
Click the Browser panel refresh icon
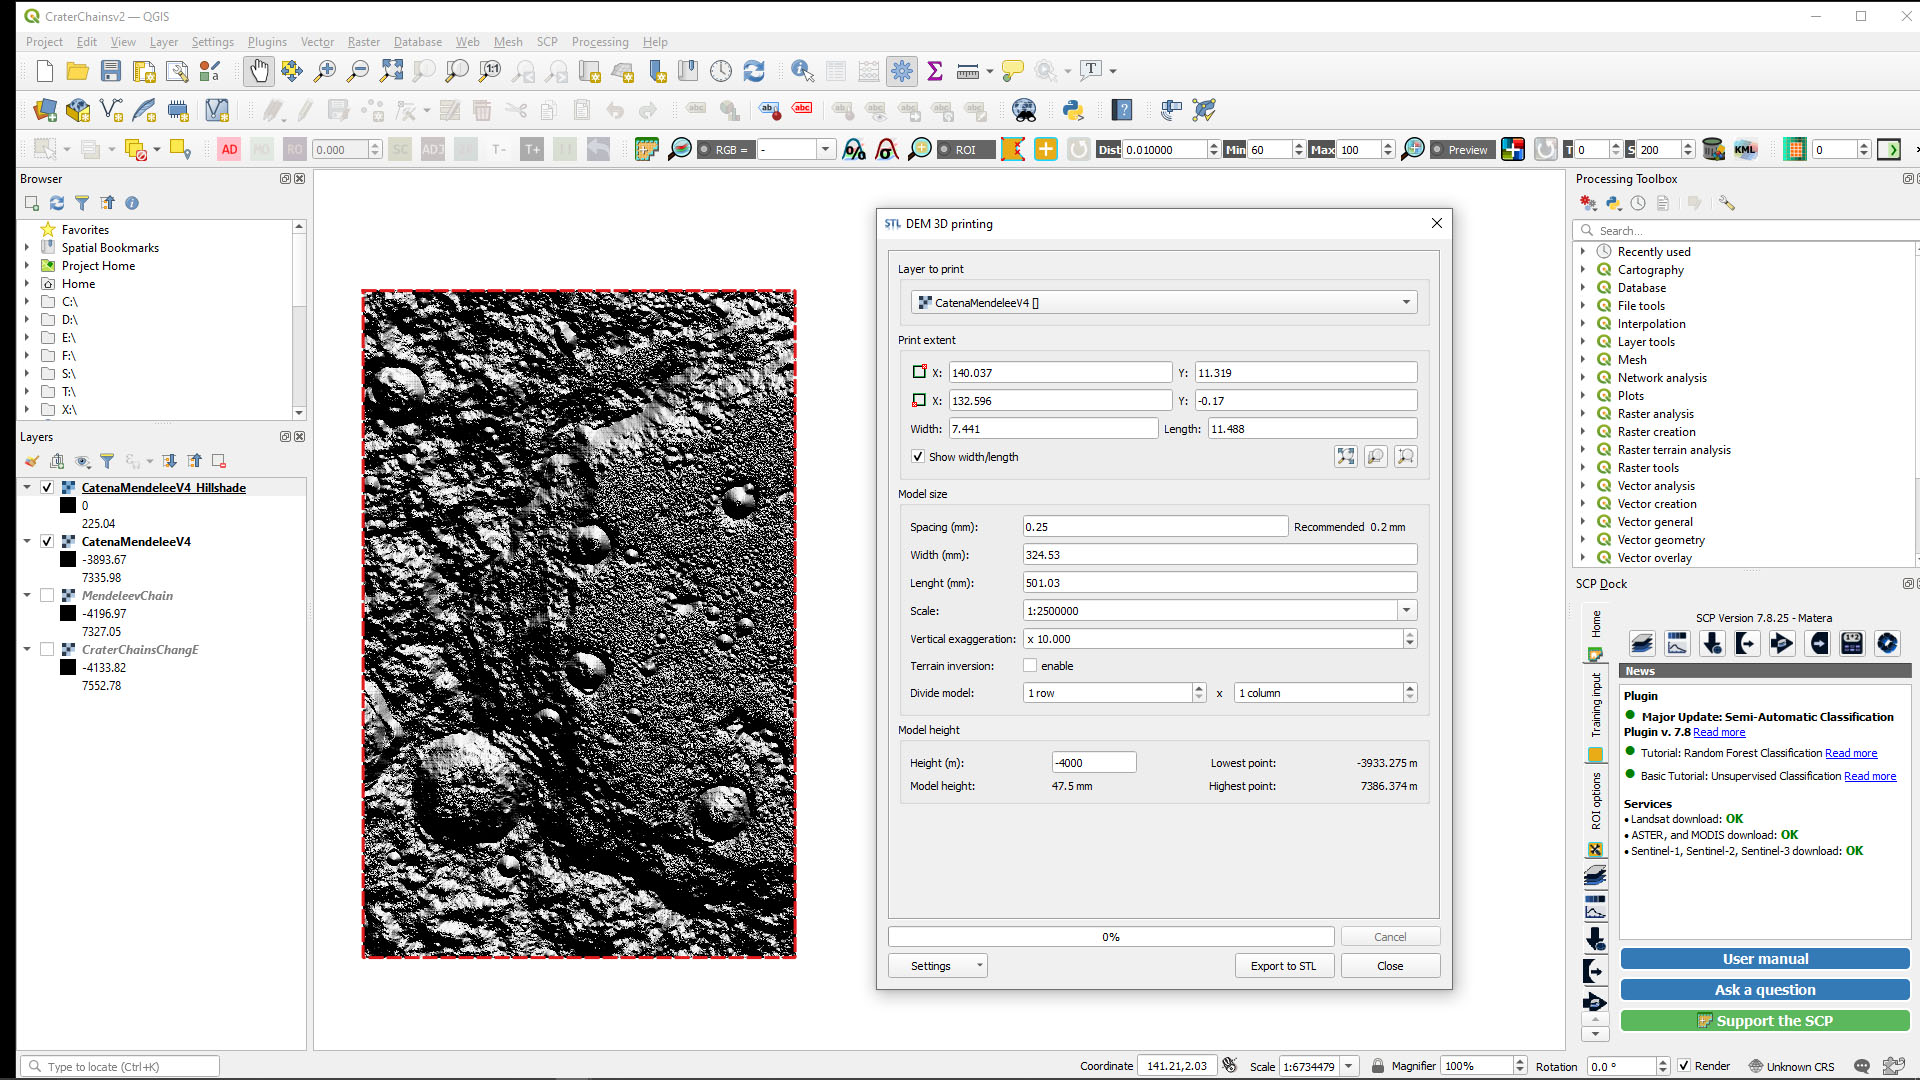(x=57, y=203)
